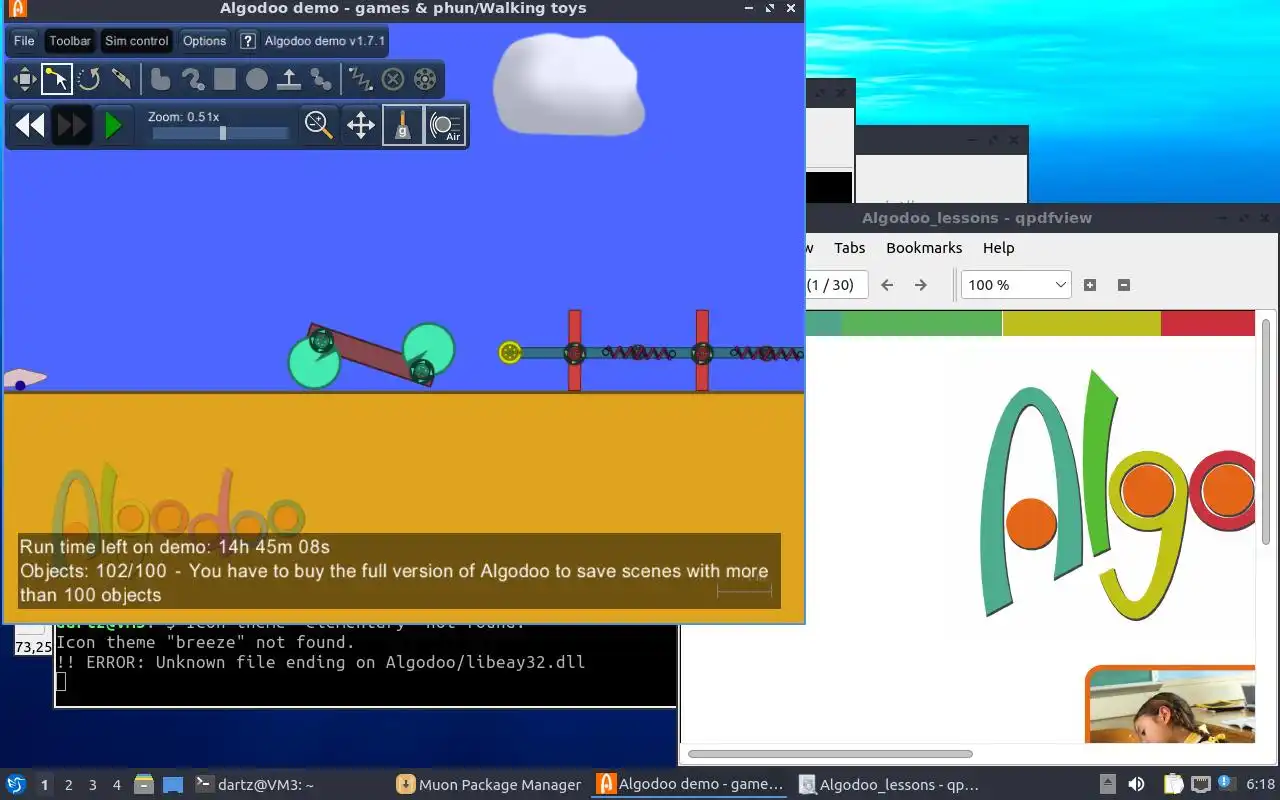1280x800 pixels.
Task: Open Help menu in qpdfview
Action: [998, 248]
